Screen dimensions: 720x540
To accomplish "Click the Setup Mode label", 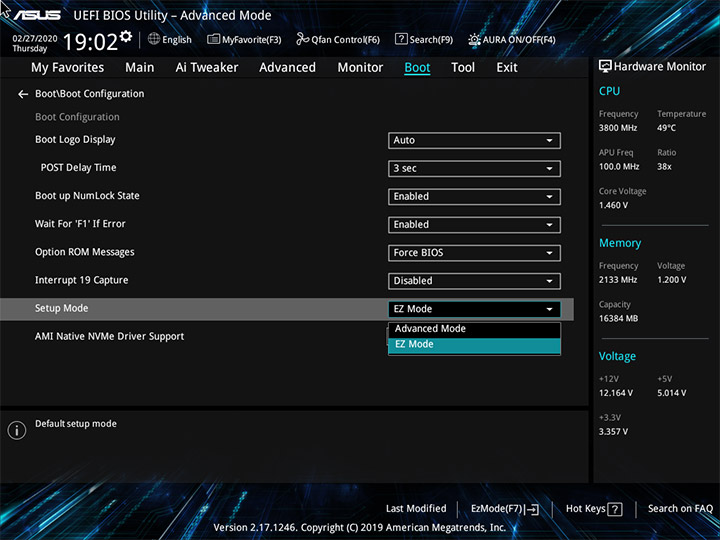I will tap(62, 309).
